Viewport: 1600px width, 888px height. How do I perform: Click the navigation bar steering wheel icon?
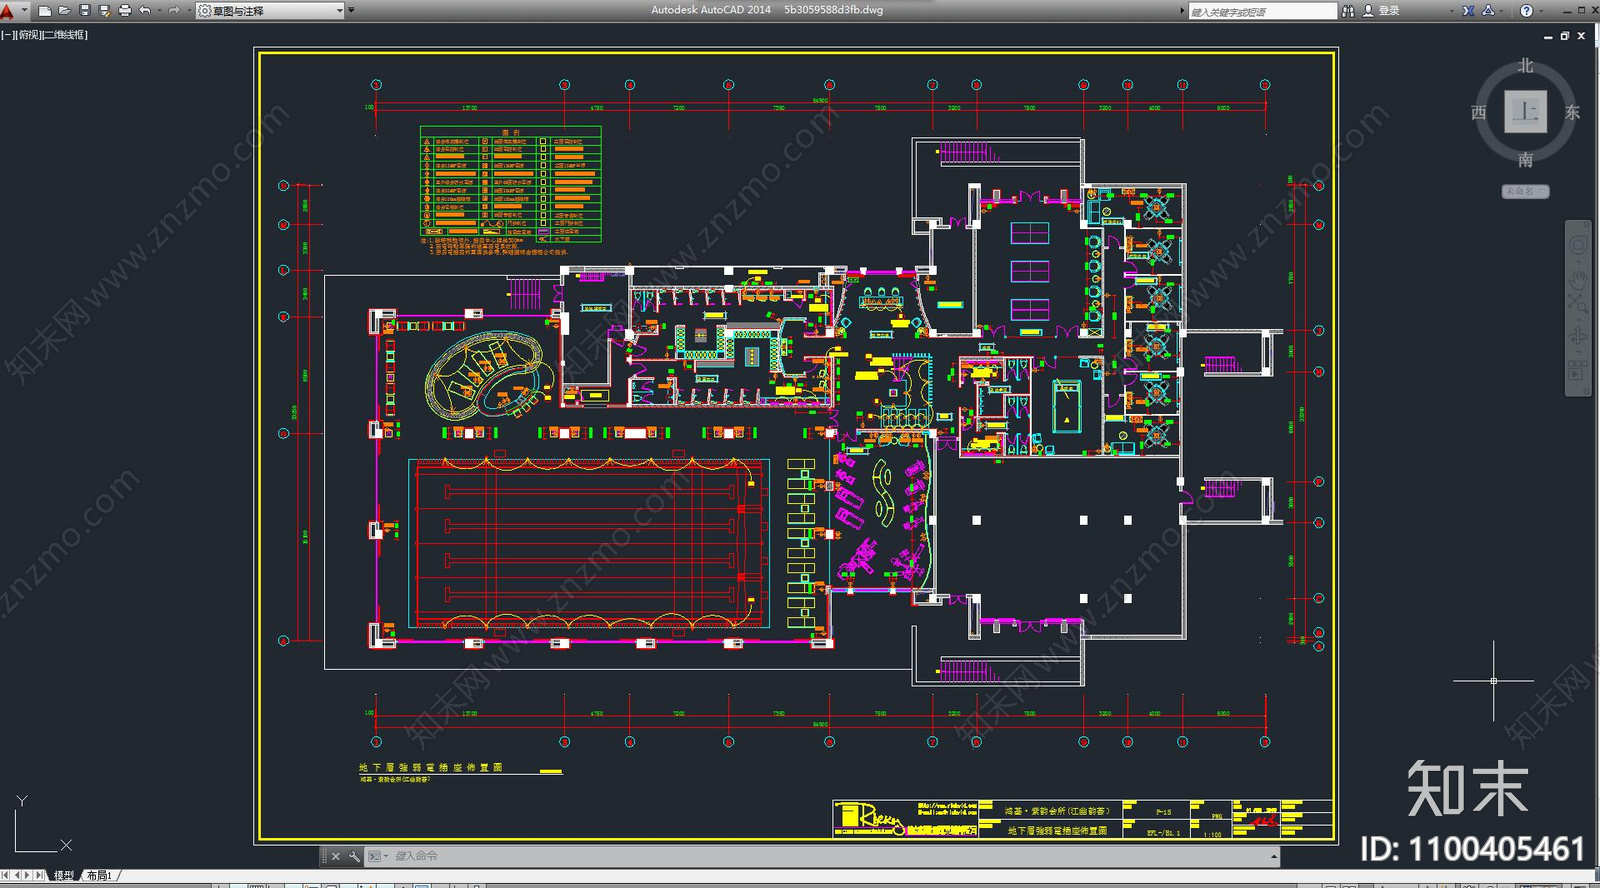pos(1578,244)
